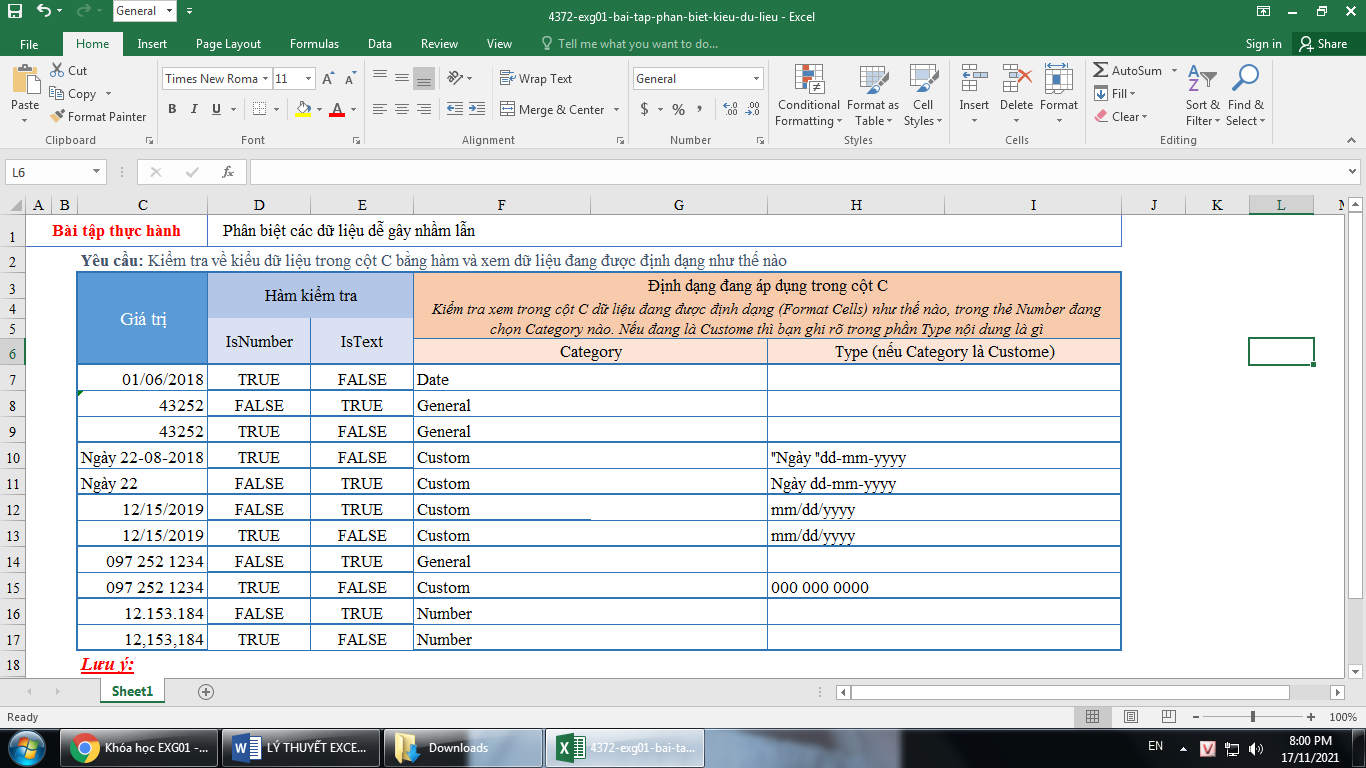Open the Name Box dropdown arrow
Viewport: 1366px width, 768px height.
click(96, 172)
